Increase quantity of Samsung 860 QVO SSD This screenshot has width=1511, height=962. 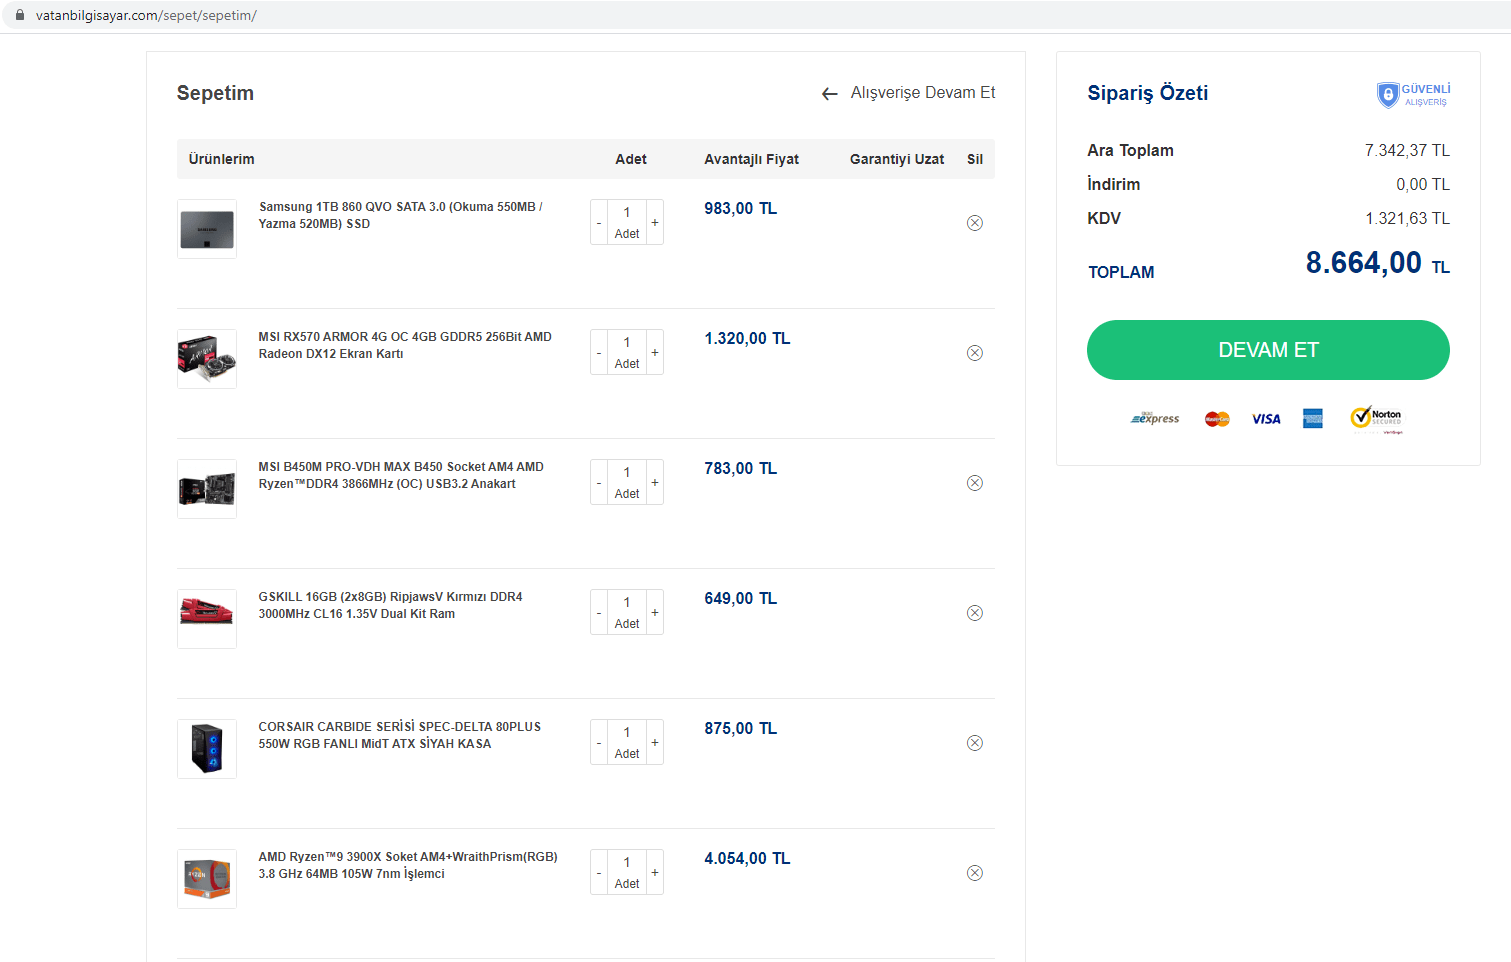(655, 222)
